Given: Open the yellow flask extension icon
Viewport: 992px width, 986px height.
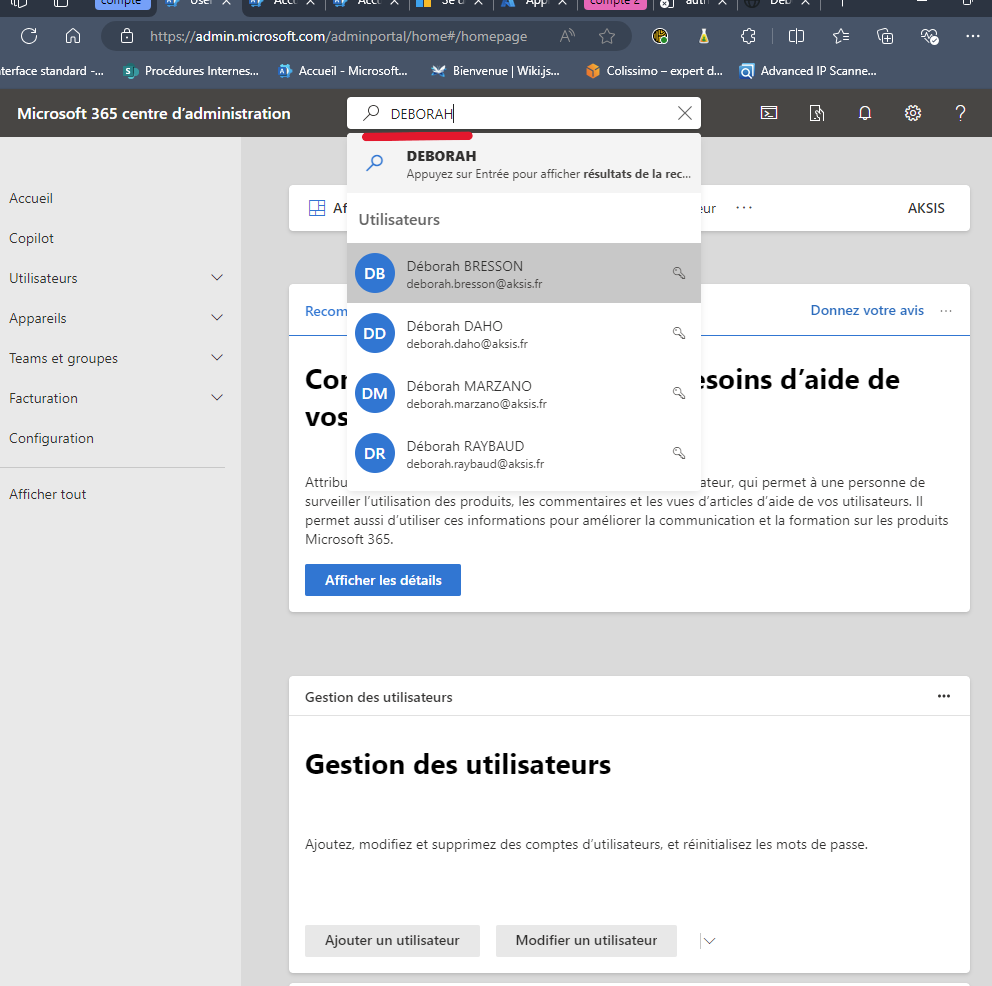Looking at the screenshot, I should pos(704,36).
